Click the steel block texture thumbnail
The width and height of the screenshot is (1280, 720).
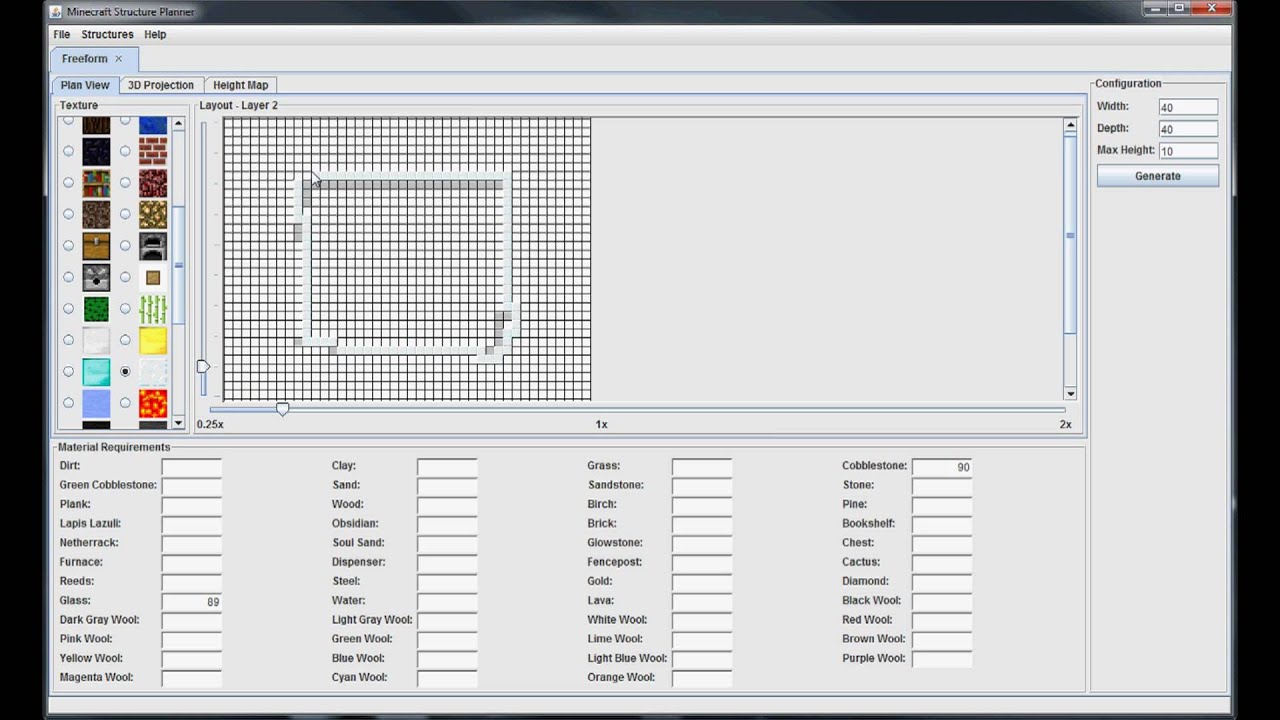pos(96,340)
